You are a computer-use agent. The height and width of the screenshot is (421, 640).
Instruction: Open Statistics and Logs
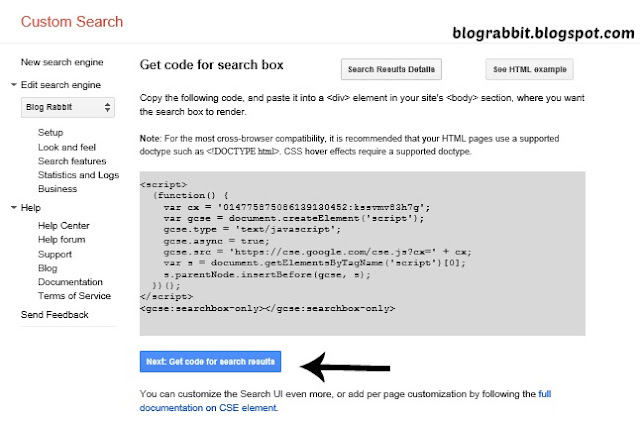pos(78,175)
